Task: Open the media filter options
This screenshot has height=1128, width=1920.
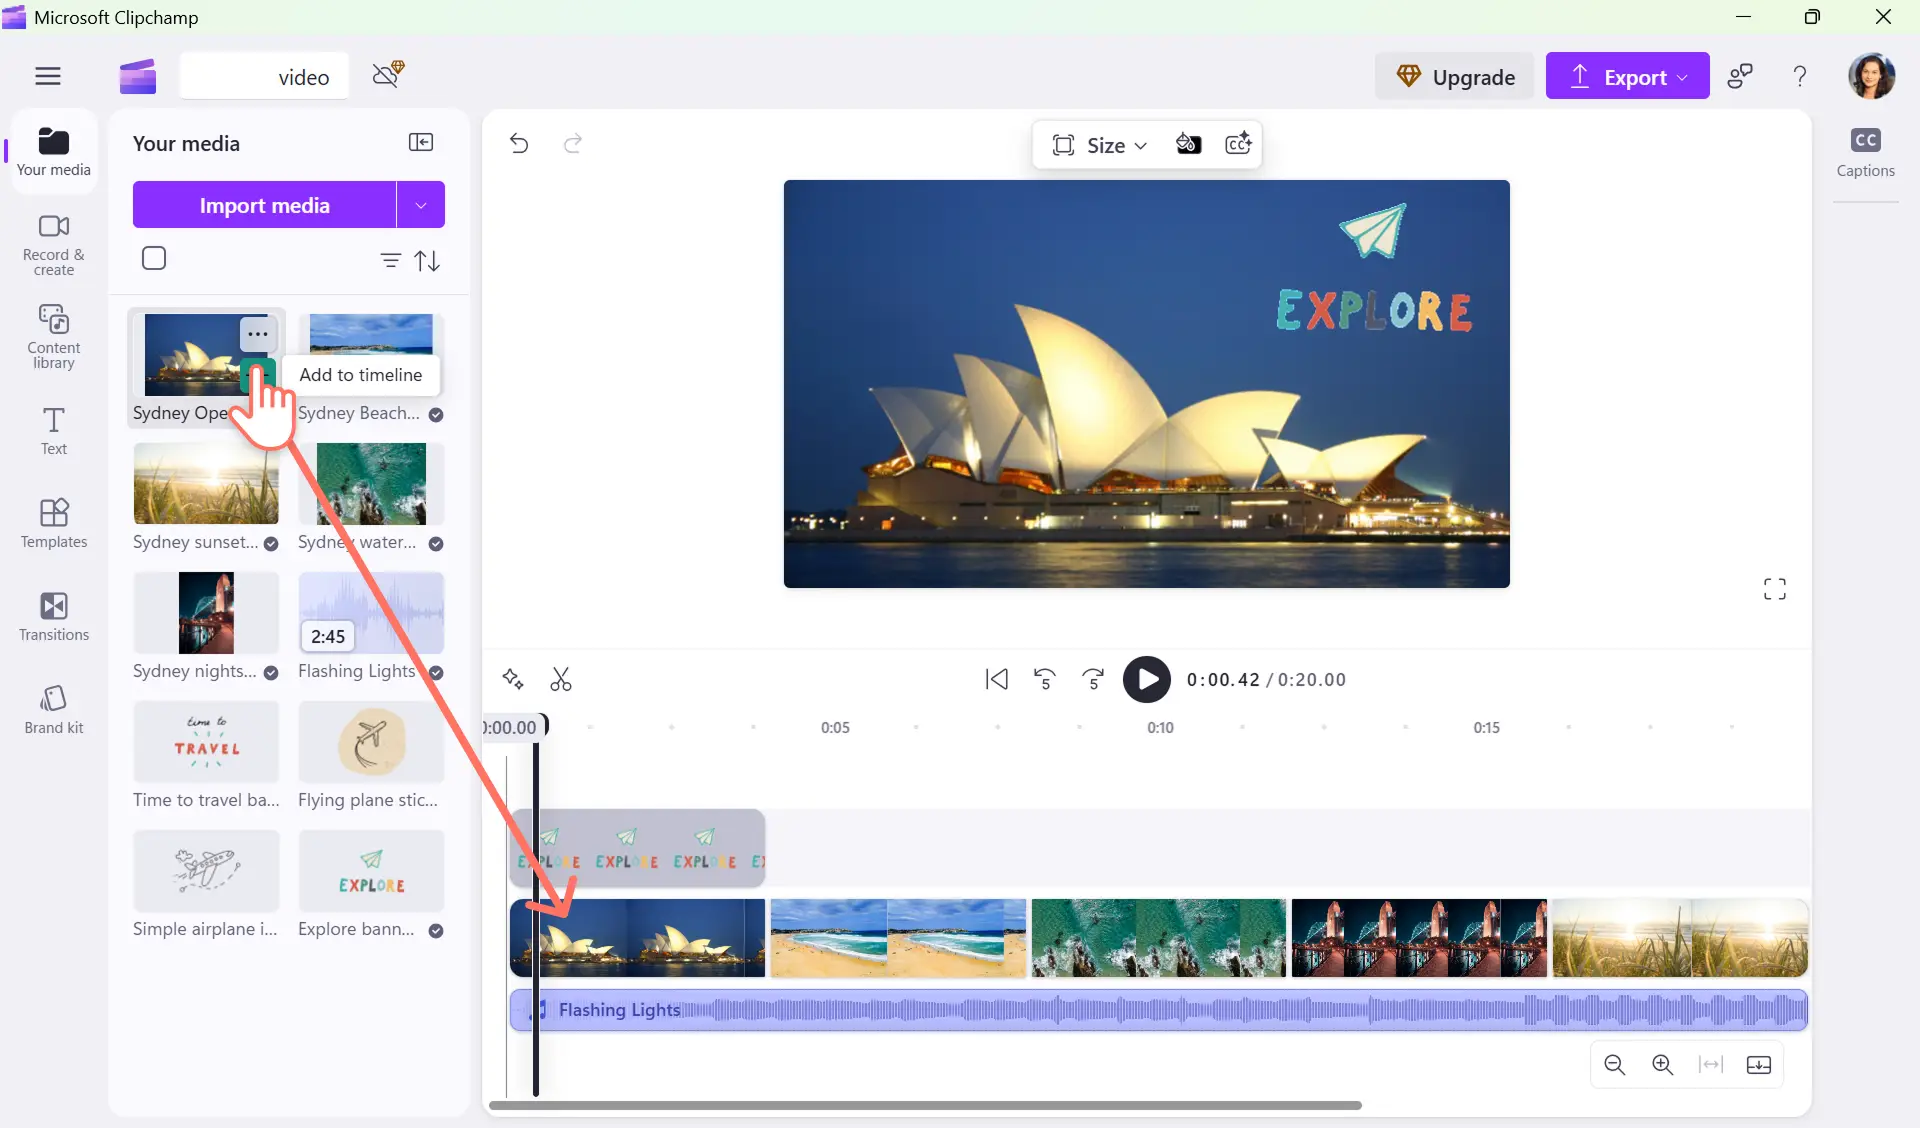Action: tap(390, 261)
